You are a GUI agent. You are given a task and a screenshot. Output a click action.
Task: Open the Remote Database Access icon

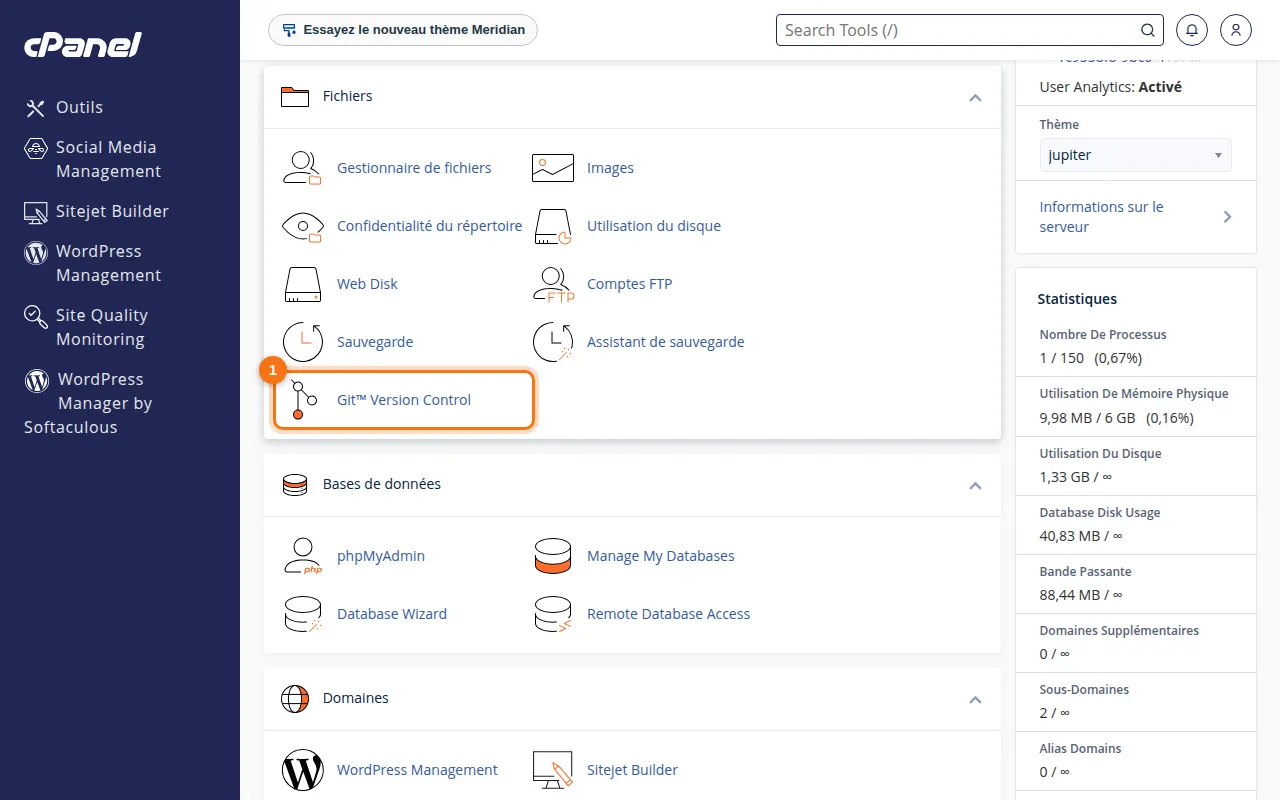[553, 614]
